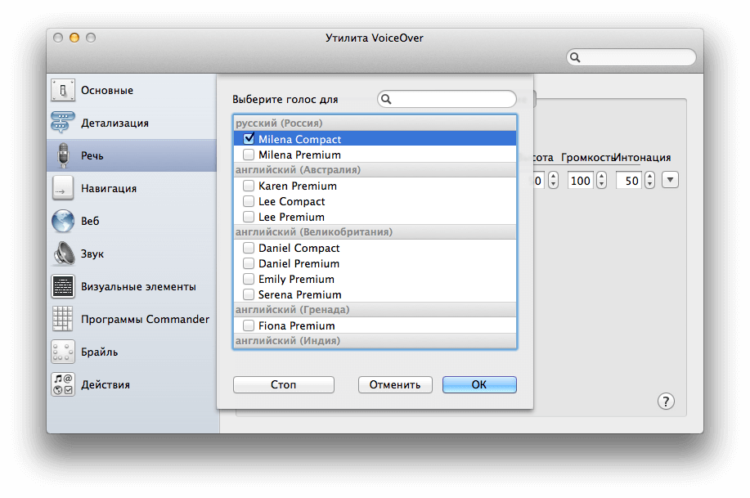Click the Громкость stepper arrows
This screenshot has height=498, width=750.
click(601, 180)
